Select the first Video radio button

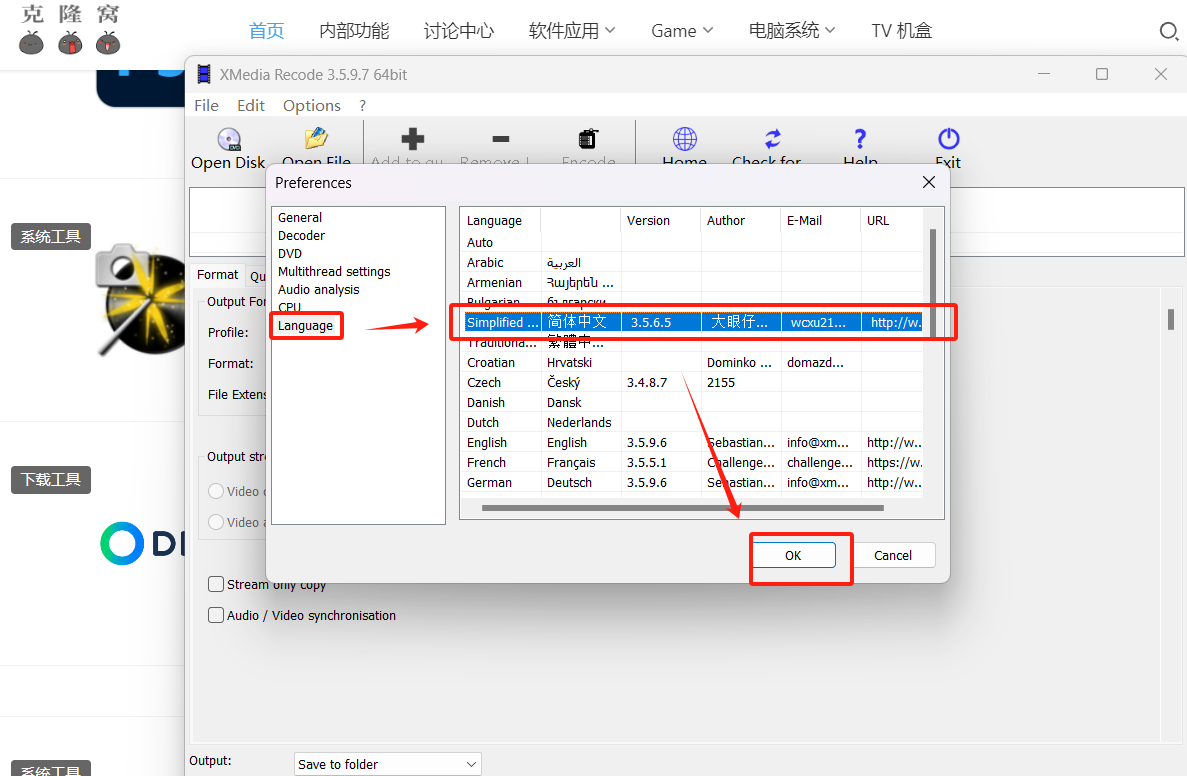click(x=216, y=491)
